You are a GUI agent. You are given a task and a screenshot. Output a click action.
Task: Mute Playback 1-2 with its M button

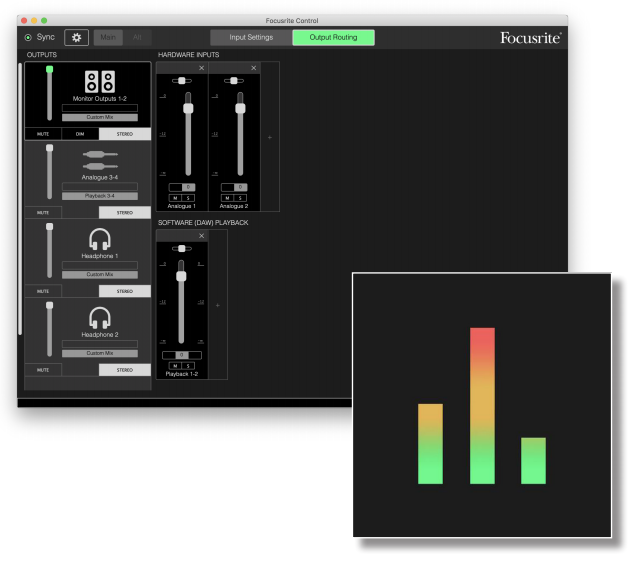click(x=175, y=366)
